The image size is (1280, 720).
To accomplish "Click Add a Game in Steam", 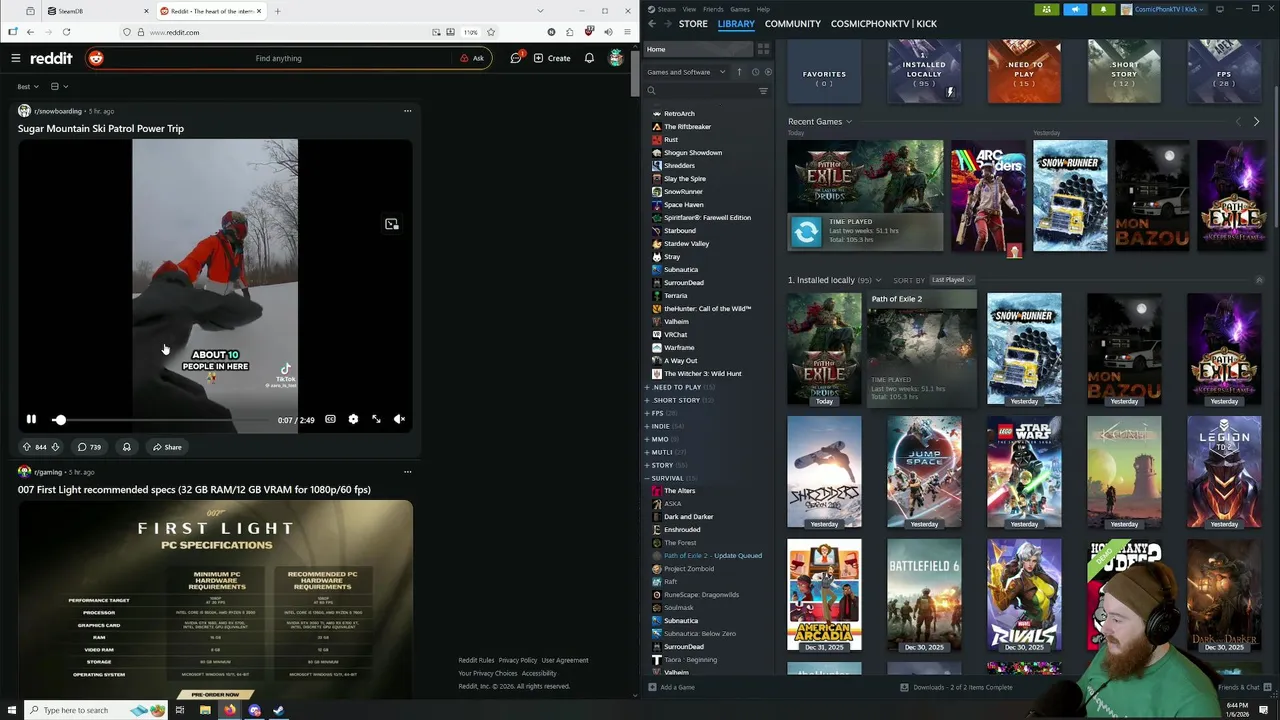I will tap(671, 687).
